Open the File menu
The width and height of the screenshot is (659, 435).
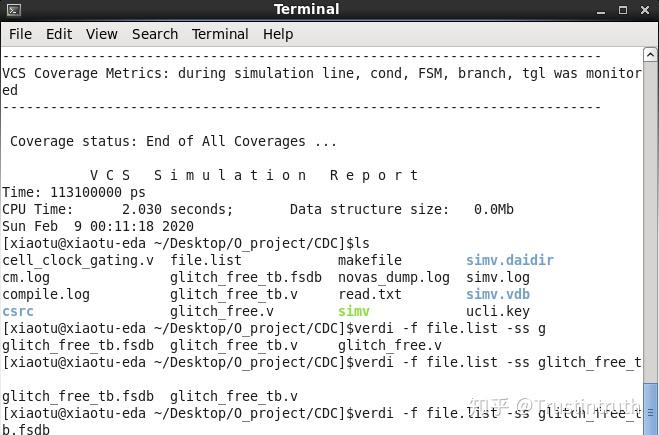[x=20, y=34]
